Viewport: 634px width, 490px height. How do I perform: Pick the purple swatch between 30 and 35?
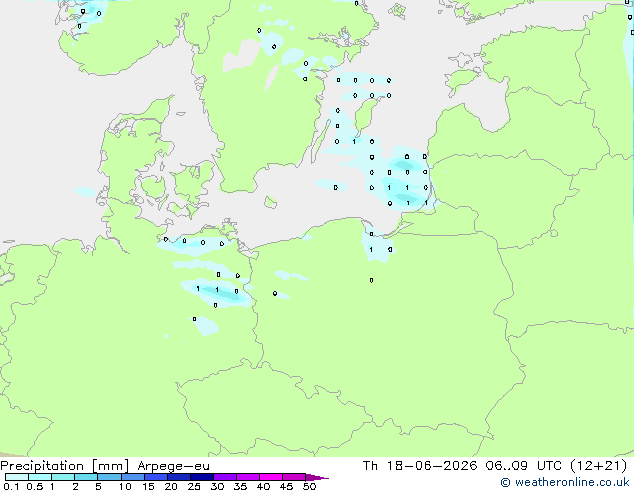[225, 477]
